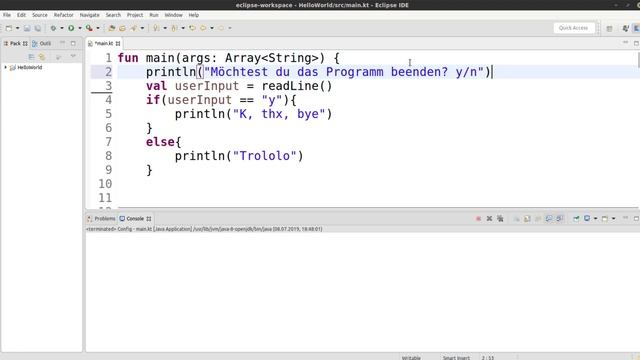Click the Display Selected Console icon
This screenshot has height=360, width=640.
coord(587,219)
